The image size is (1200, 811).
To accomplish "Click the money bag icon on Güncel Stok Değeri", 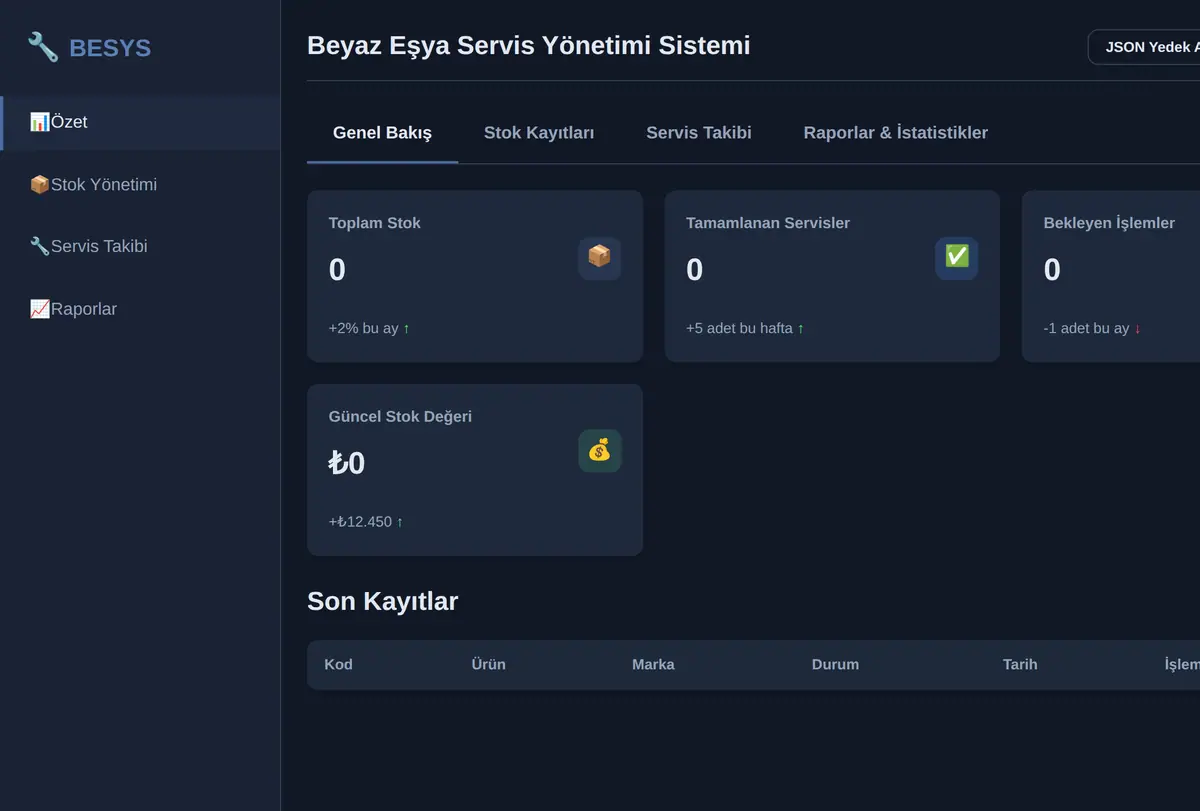I will pyautogui.click(x=600, y=451).
